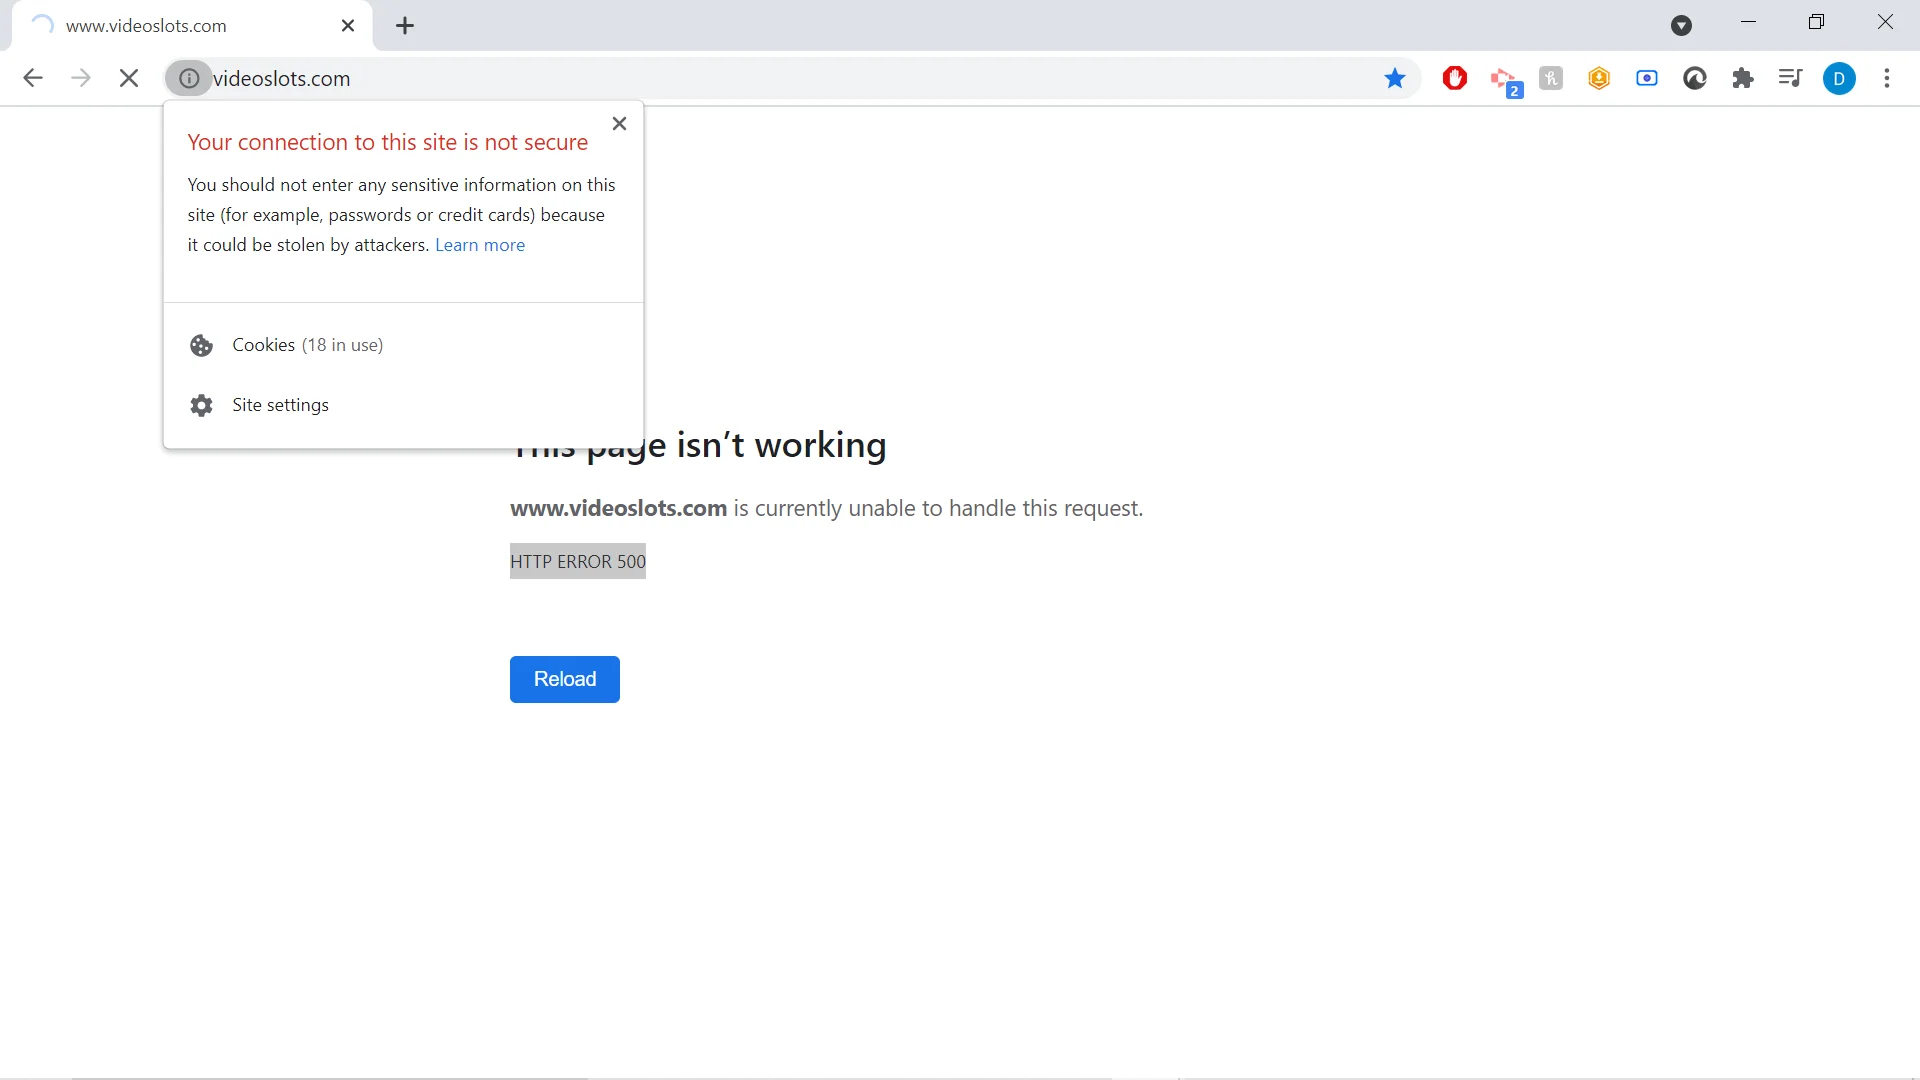The width and height of the screenshot is (1920, 1080).
Task: Go back to the previous page
Action: pos(33,78)
